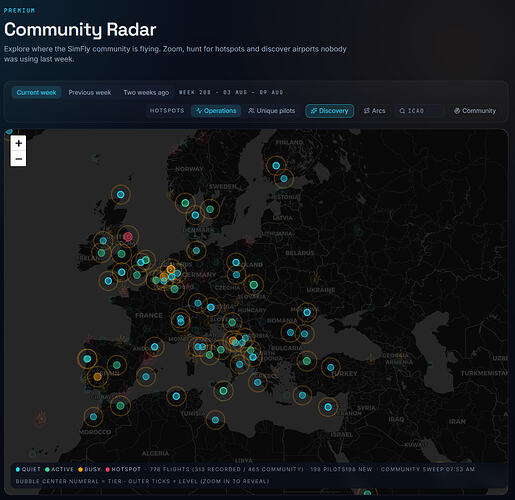515x500 pixels.
Task: Click the cyan marker in Morocco
Action: pyautogui.click(x=93, y=417)
